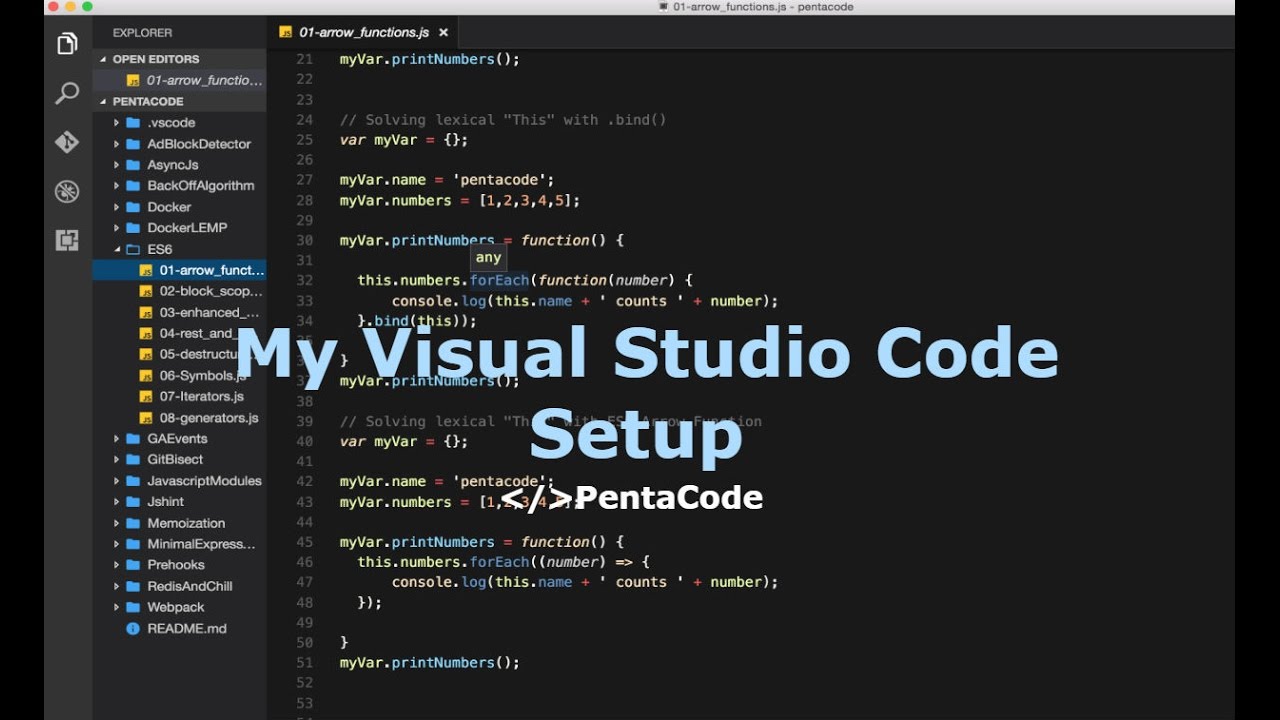Click 'myVar.printNumbers();' on line 51
The width and height of the screenshot is (1280, 720).
[x=430, y=662]
